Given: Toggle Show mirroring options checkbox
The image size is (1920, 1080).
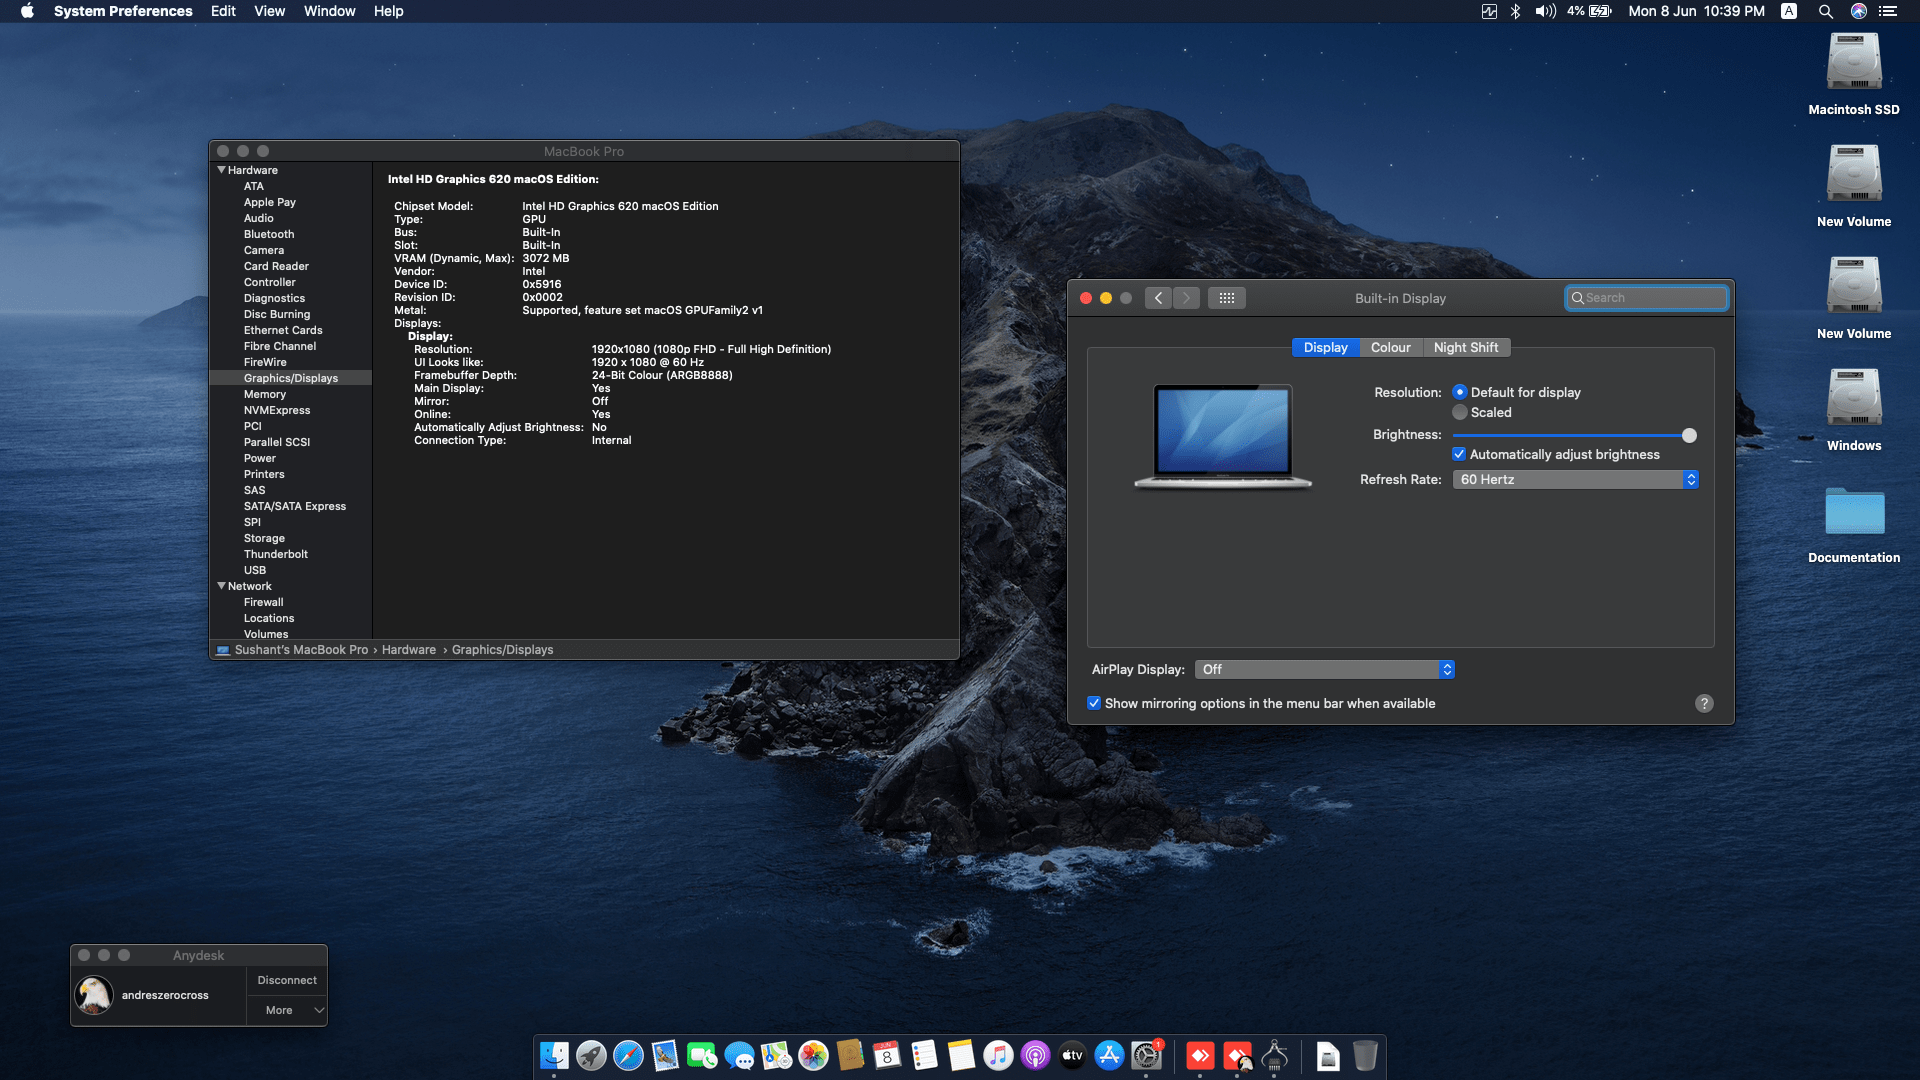Looking at the screenshot, I should tap(1094, 703).
